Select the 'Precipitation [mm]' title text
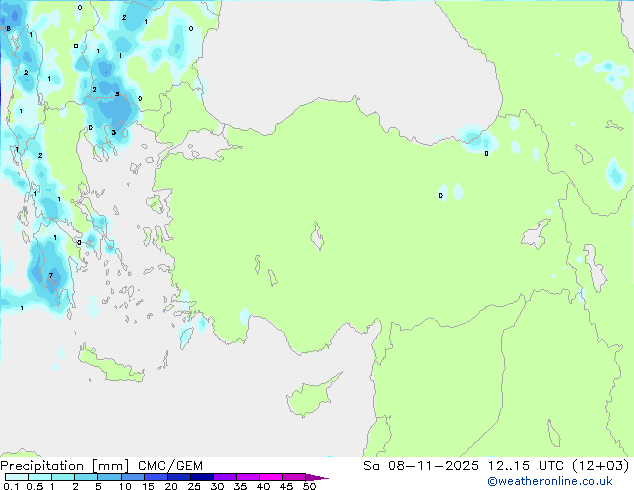The height and width of the screenshot is (490, 634). pos(65,466)
